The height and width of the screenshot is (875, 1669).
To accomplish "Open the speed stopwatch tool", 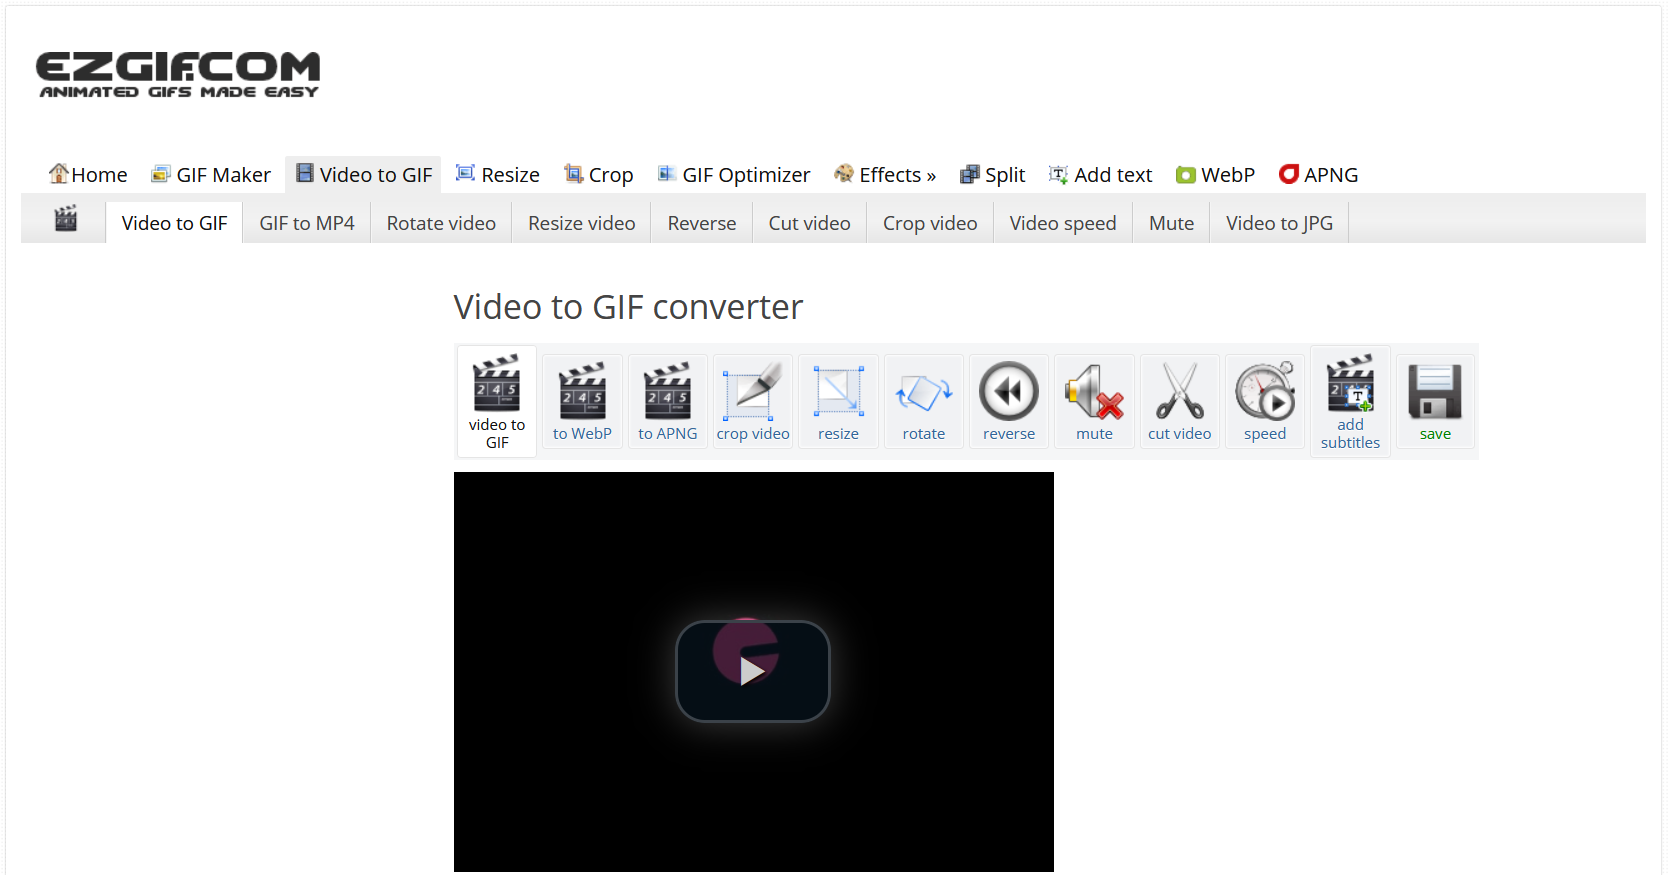I will [x=1264, y=392].
